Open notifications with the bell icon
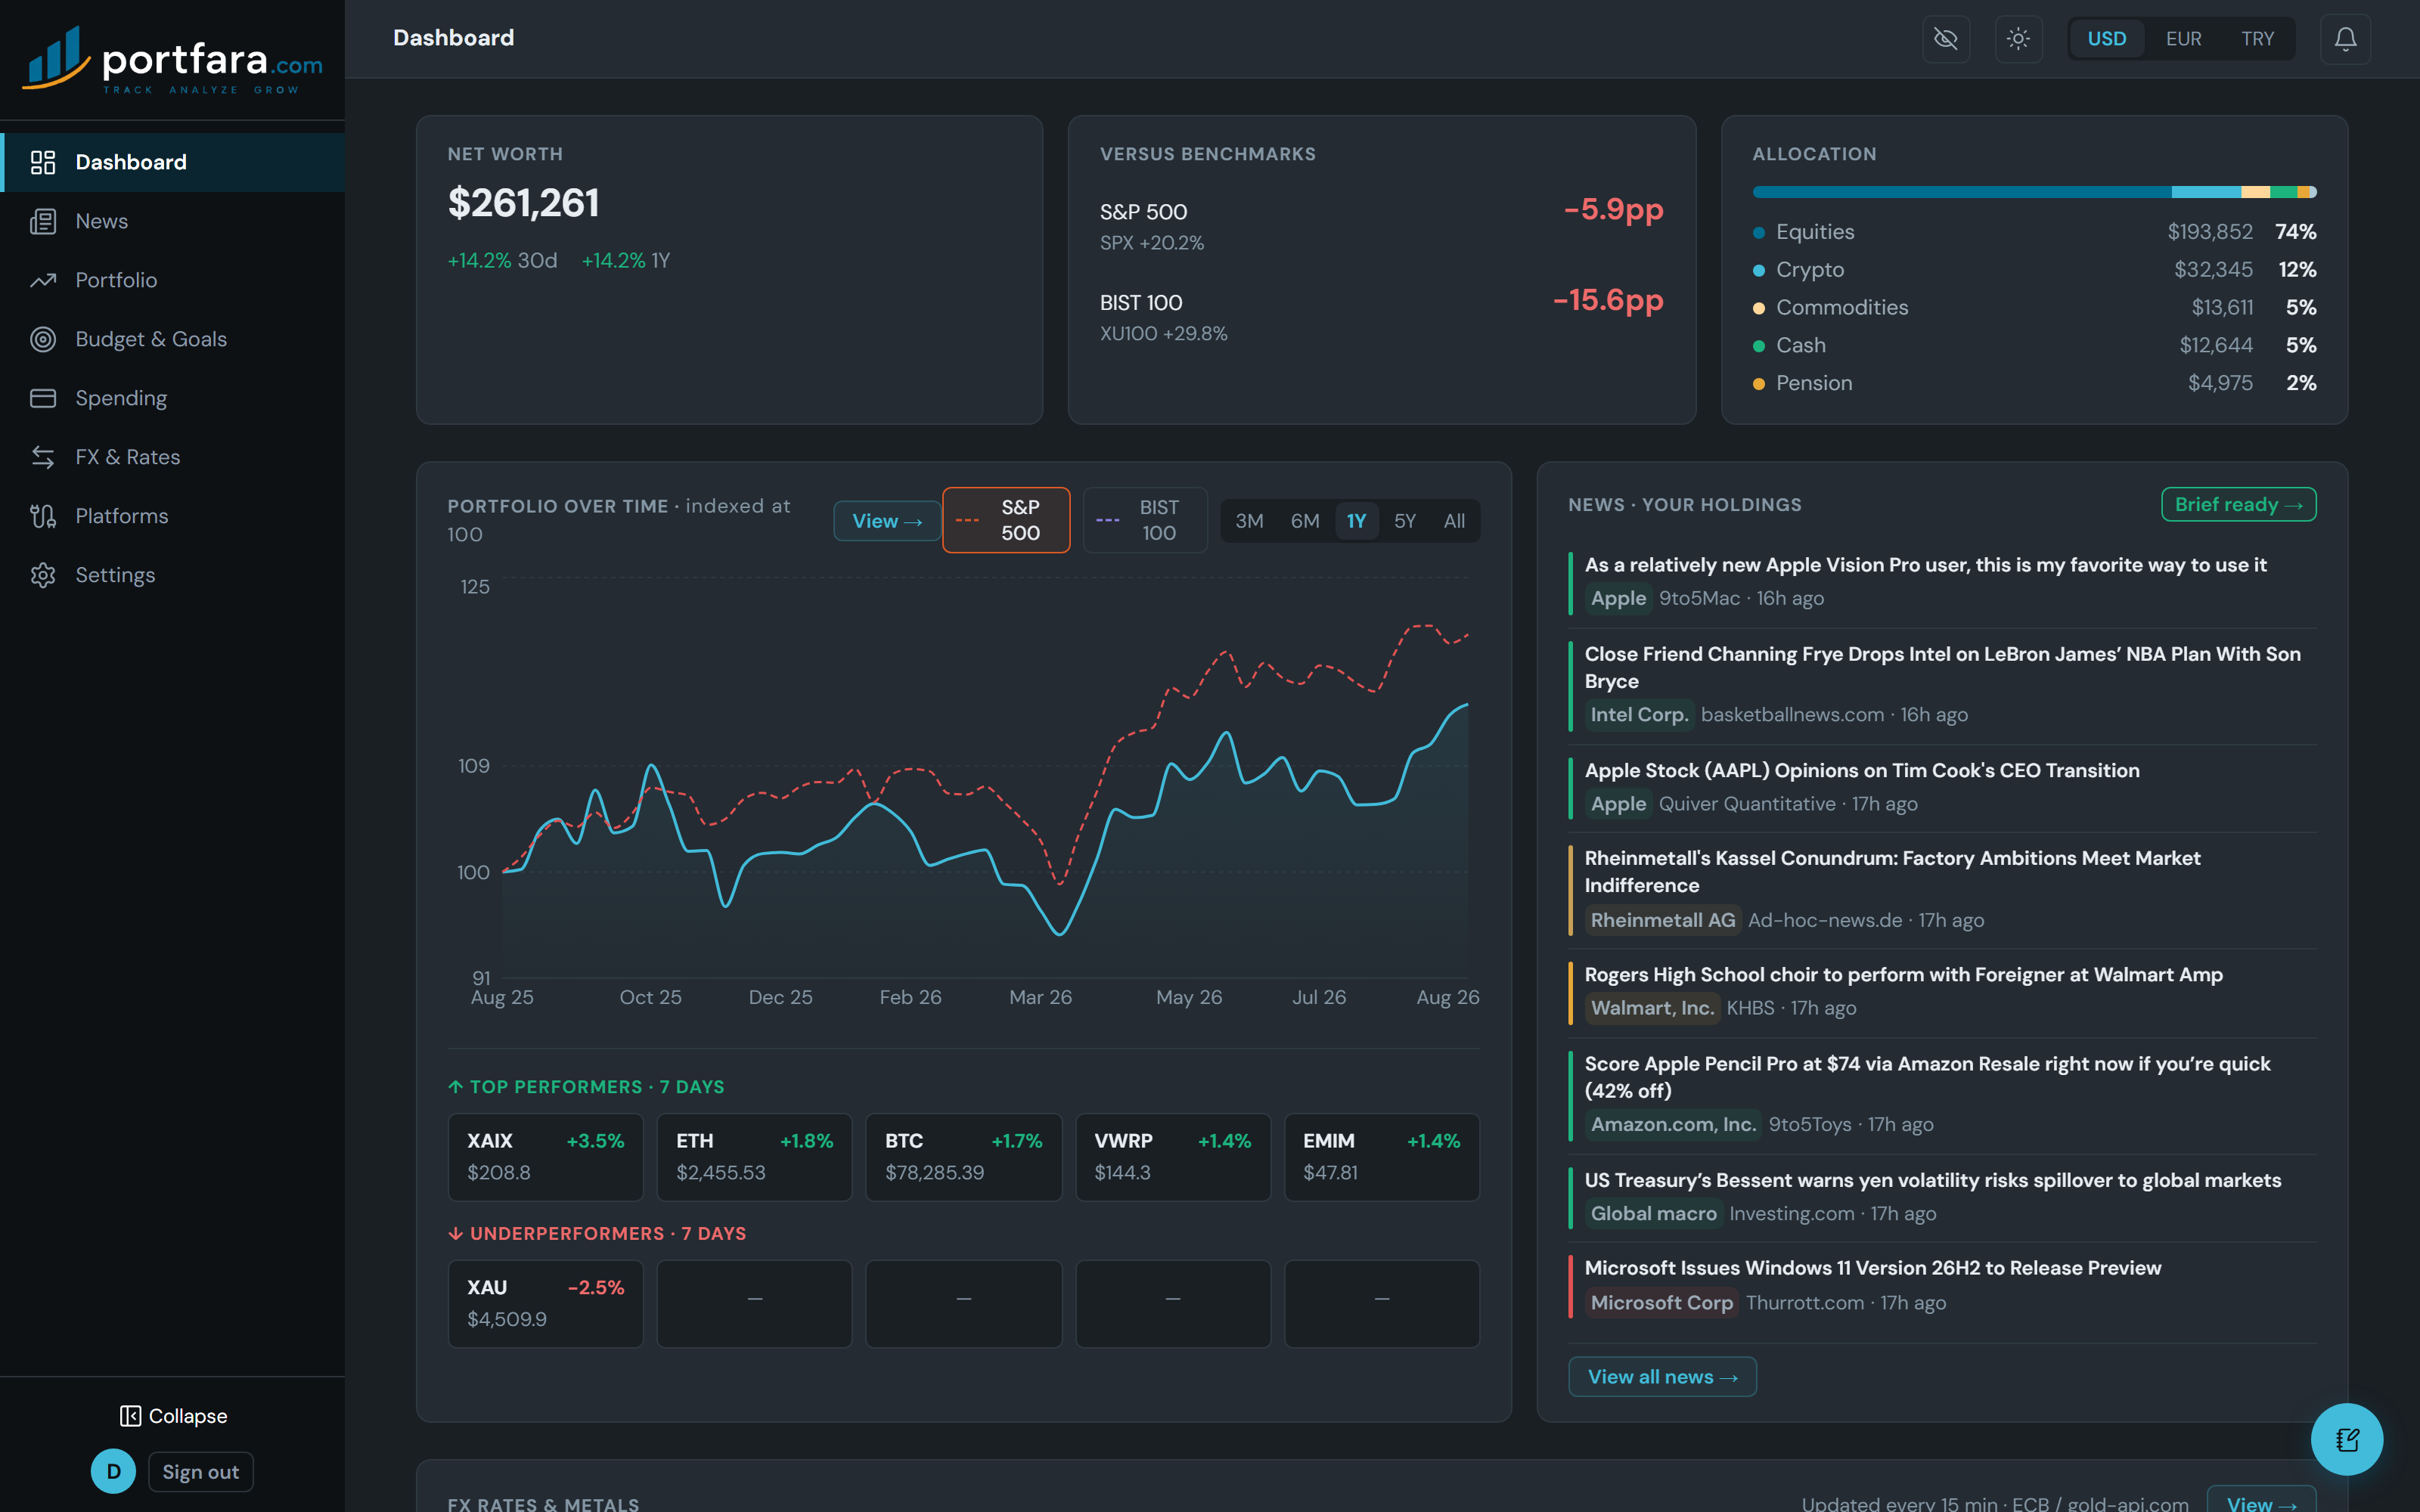 point(2345,39)
